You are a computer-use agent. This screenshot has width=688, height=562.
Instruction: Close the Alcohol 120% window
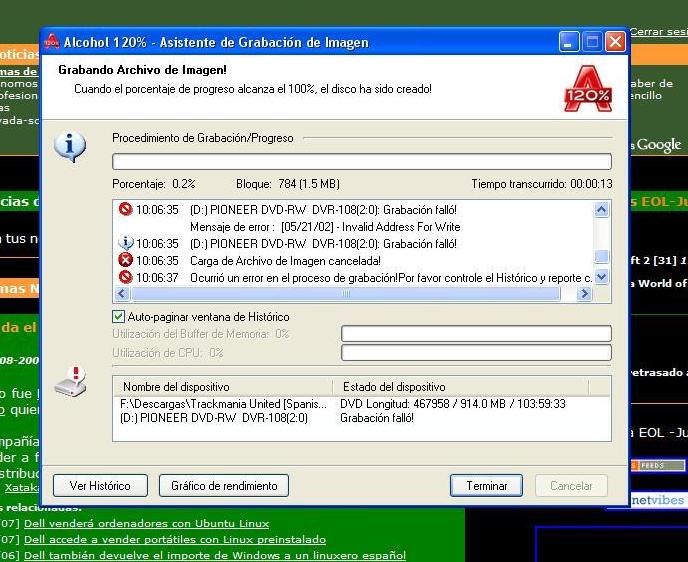(x=615, y=42)
